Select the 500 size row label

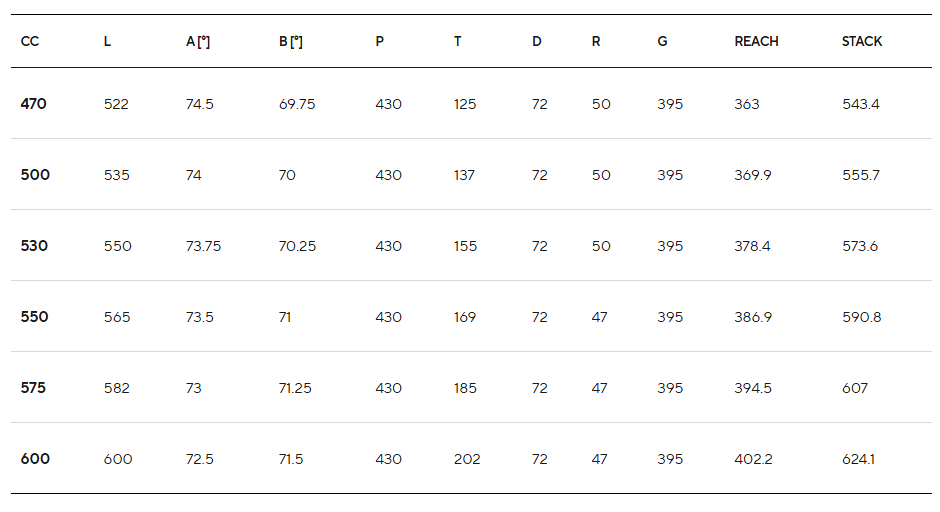(35, 175)
